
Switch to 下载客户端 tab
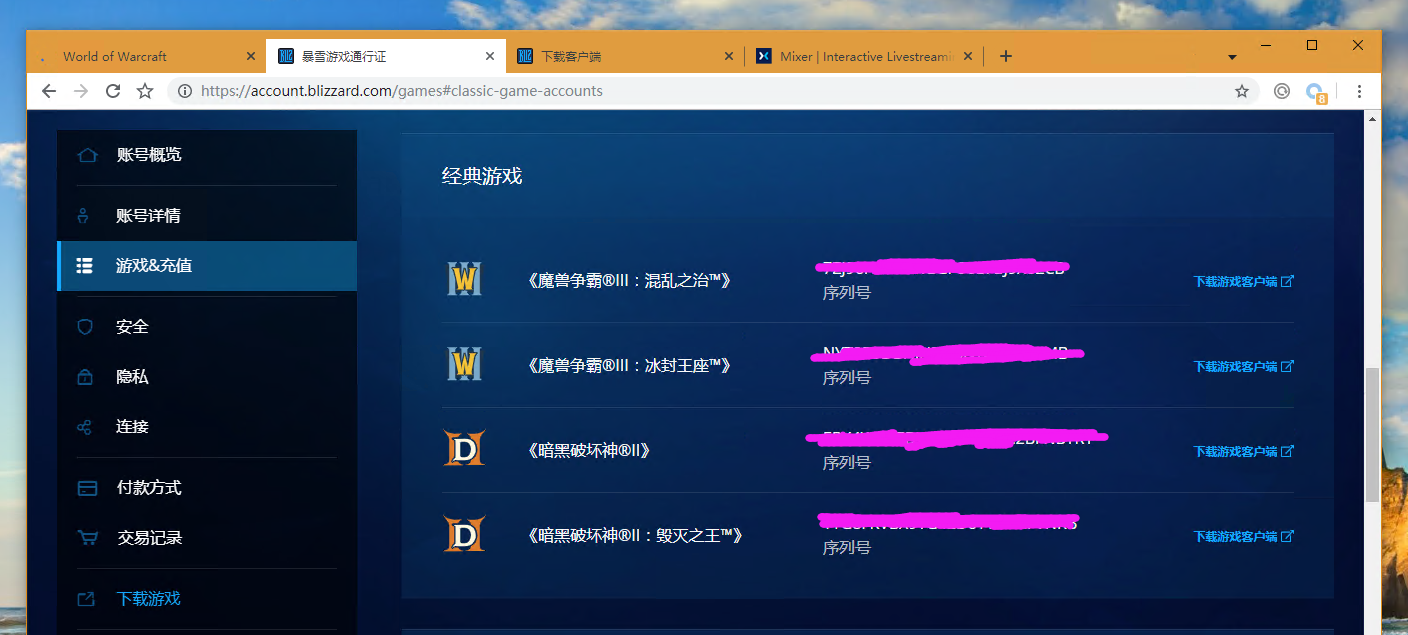(x=625, y=56)
